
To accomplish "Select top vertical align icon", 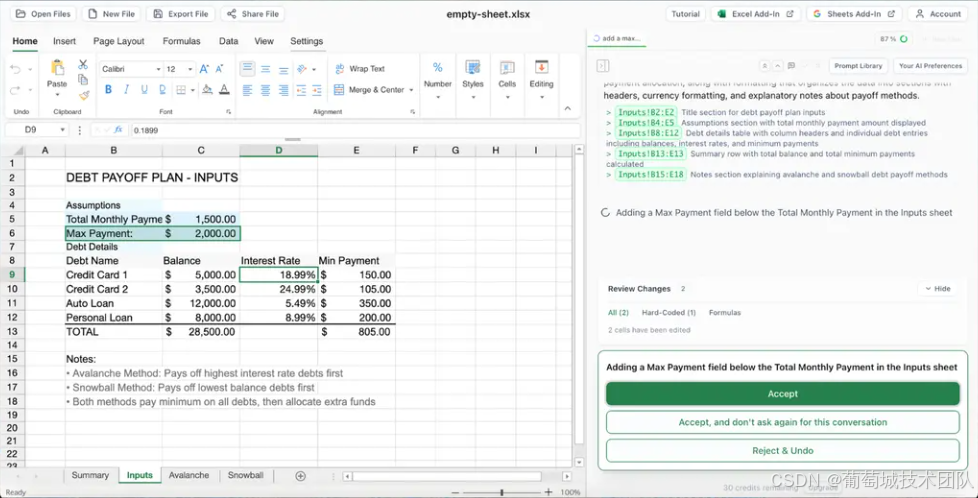I will (x=248, y=69).
